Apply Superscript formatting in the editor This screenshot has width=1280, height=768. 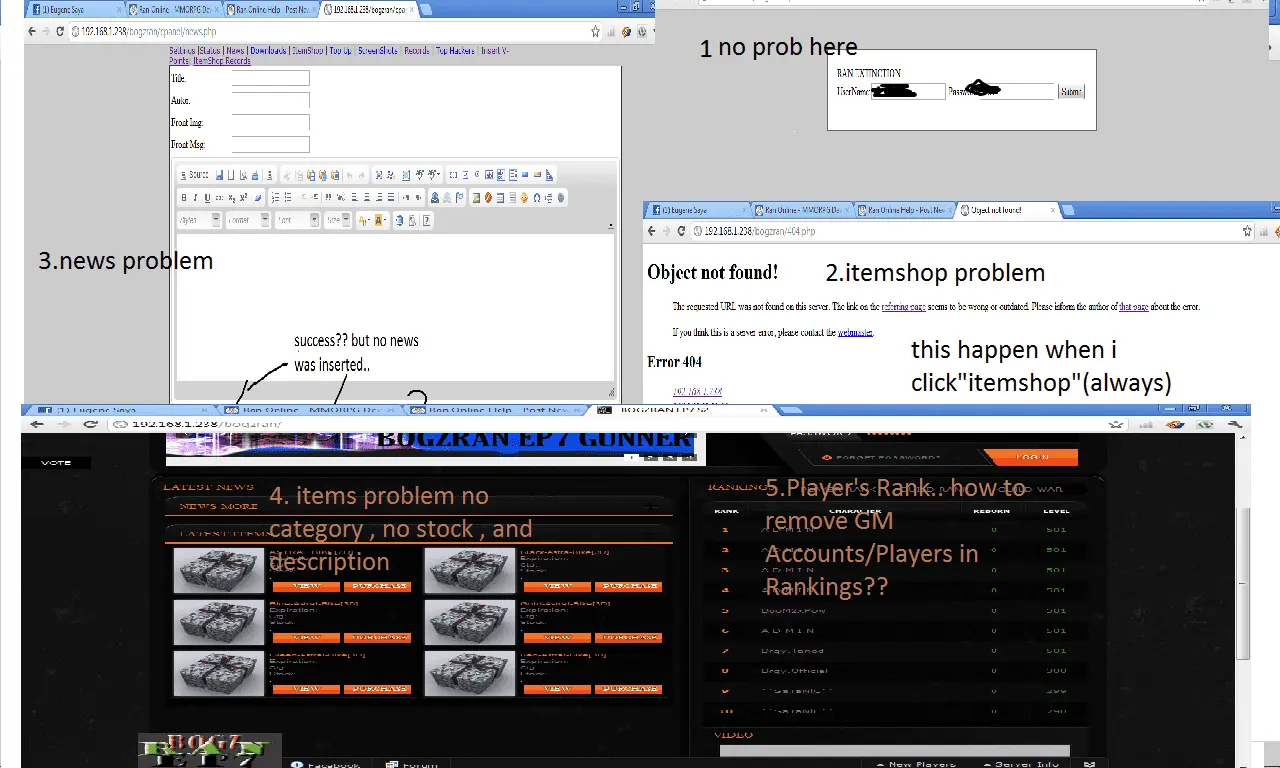(243, 197)
